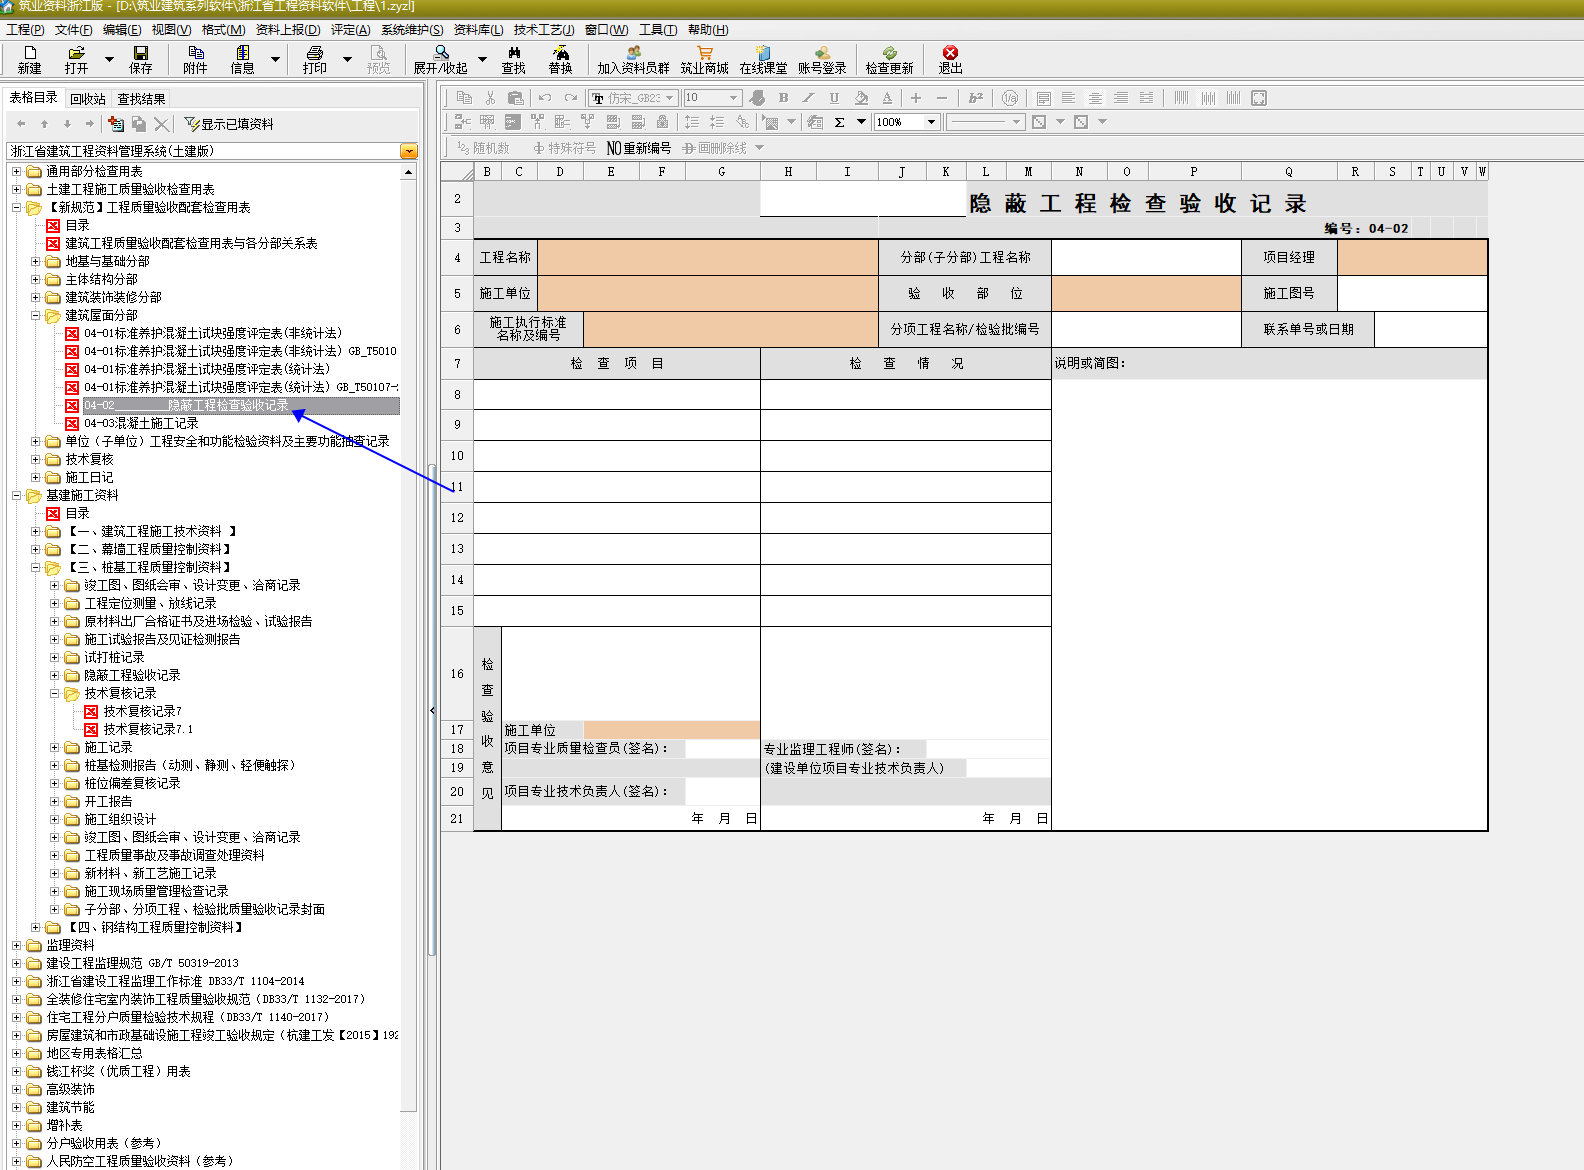Open the 工程(P) menu
The height and width of the screenshot is (1170, 1584).
pyautogui.click(x=25, y=30)
